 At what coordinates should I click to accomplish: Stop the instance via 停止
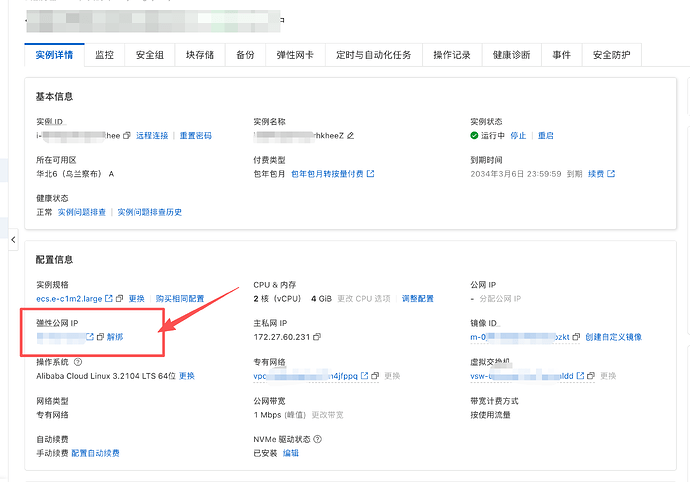(518, 136)
